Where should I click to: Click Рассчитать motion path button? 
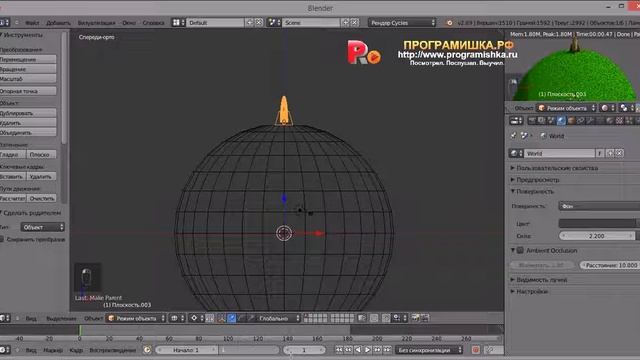pyautogui.click(x=13, y=198)
